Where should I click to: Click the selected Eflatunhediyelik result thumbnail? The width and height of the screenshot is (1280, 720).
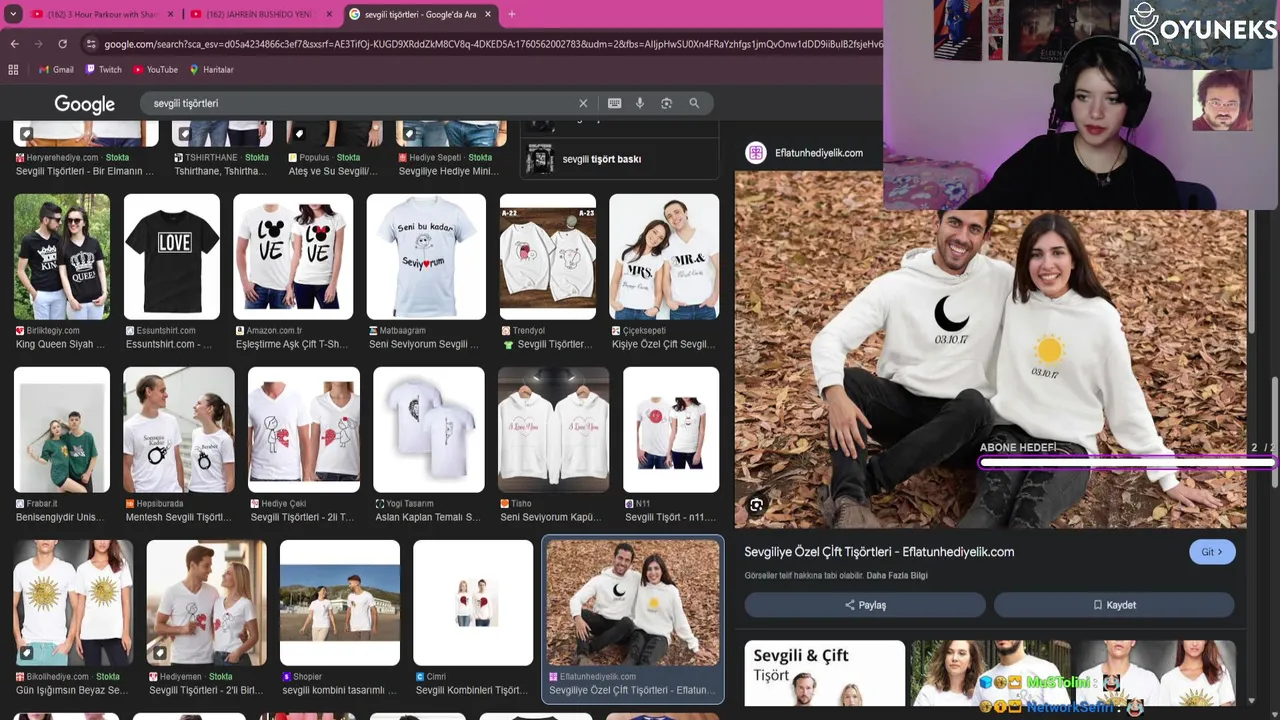pyautogui.click(x=633, y=603)
